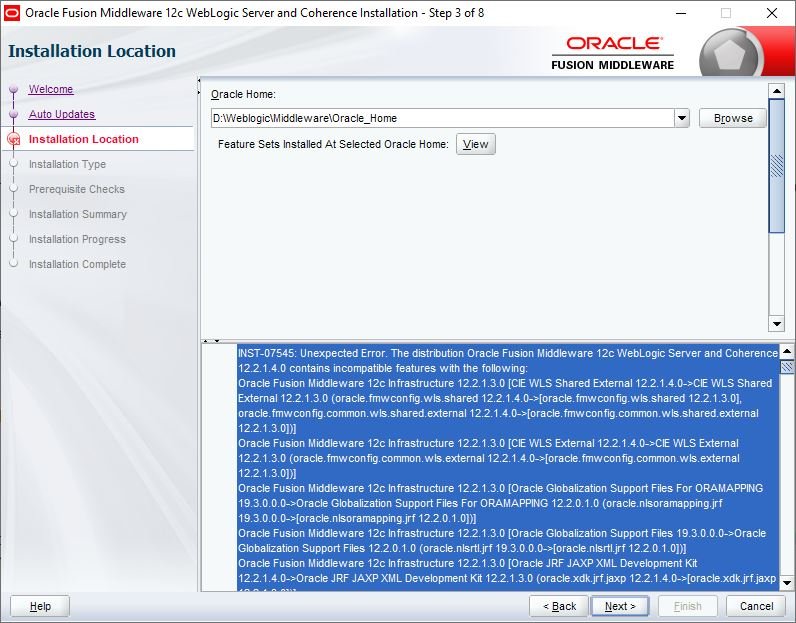Click the 'Oracle JRF JAXP XML Development Kit' line
This screenshot has height=623, width=796.
pos(468,564)
